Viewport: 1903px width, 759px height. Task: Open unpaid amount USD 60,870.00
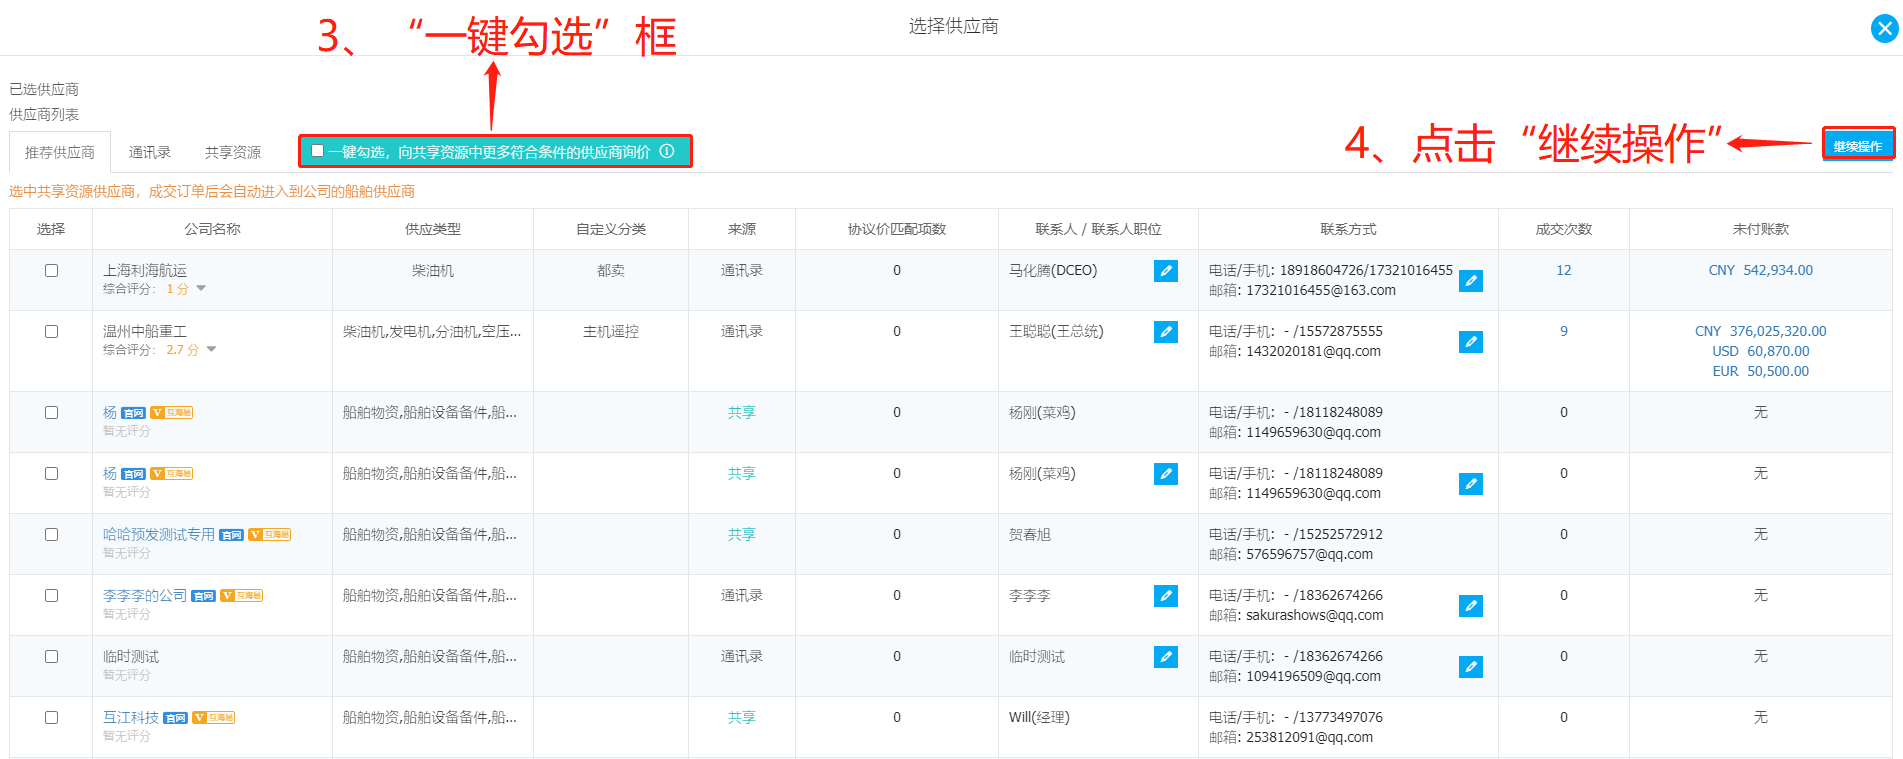coord(1761,352)
